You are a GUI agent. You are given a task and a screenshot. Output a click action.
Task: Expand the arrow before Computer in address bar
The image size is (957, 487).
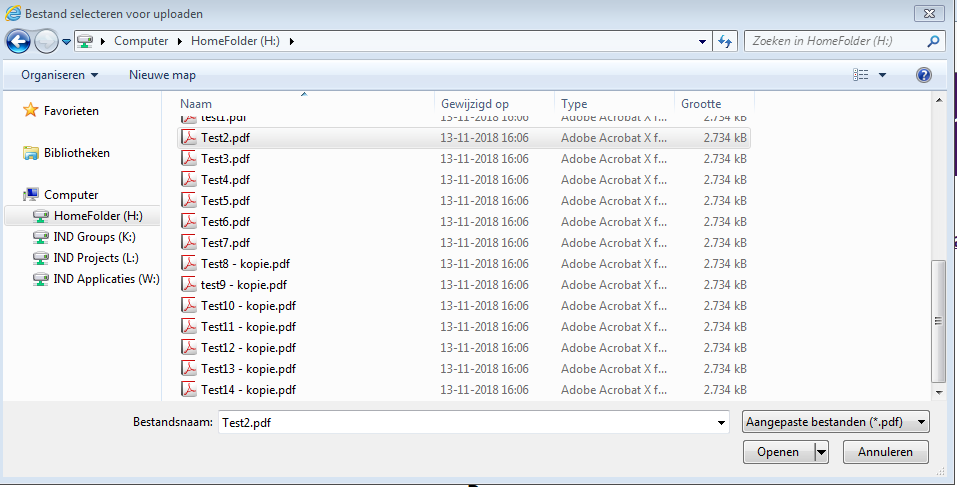tap(101, 41)
